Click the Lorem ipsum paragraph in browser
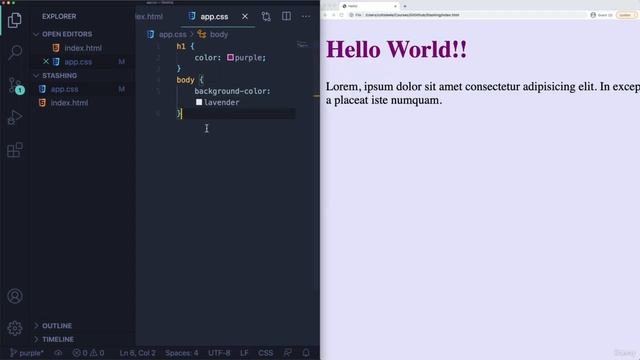 [x=483, y=93]
